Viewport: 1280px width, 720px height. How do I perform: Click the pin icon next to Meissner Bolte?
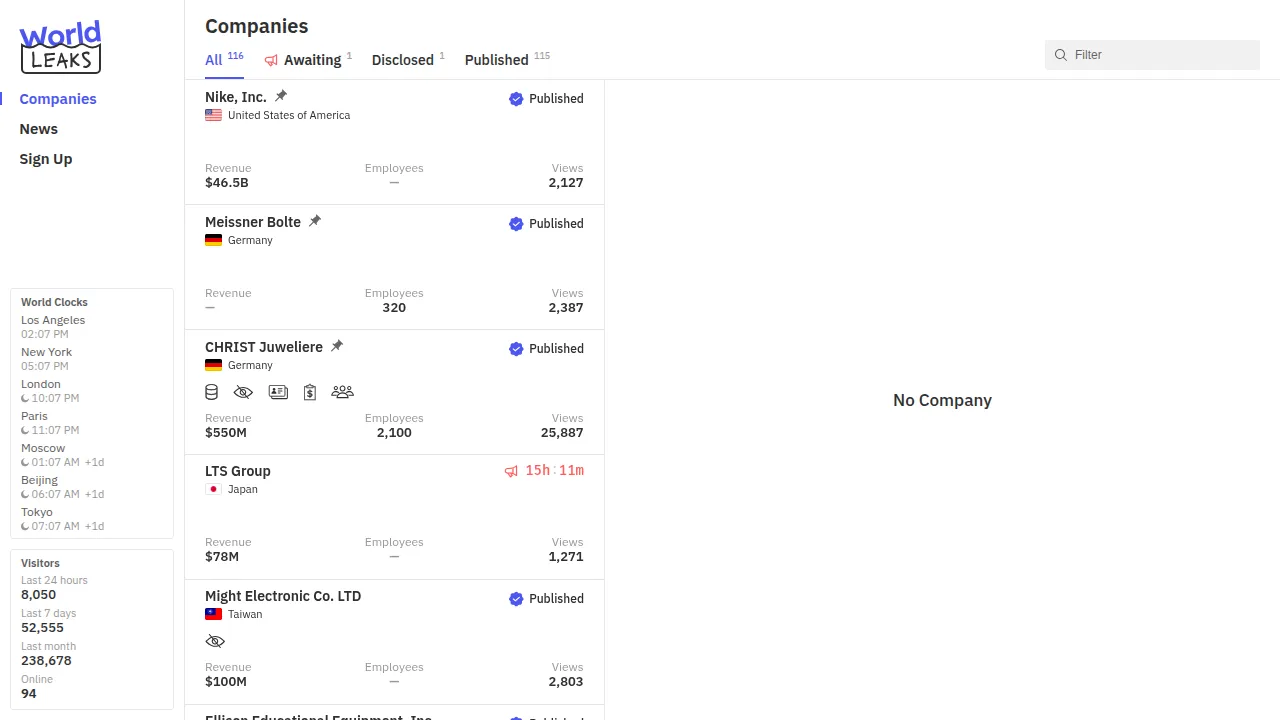pos(315,221)
